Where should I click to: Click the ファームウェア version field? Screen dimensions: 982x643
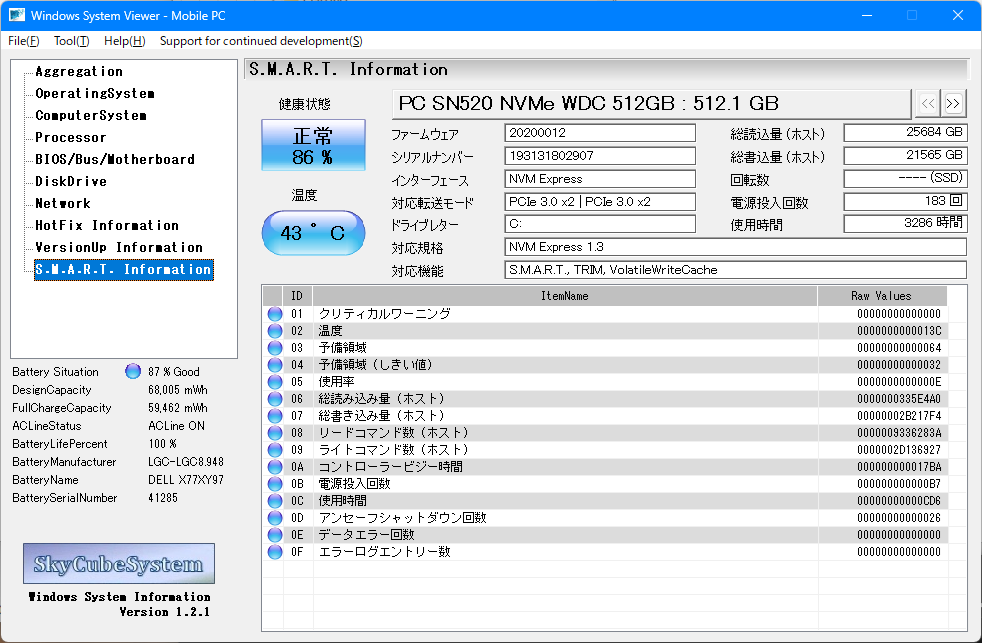pos(597,131)
